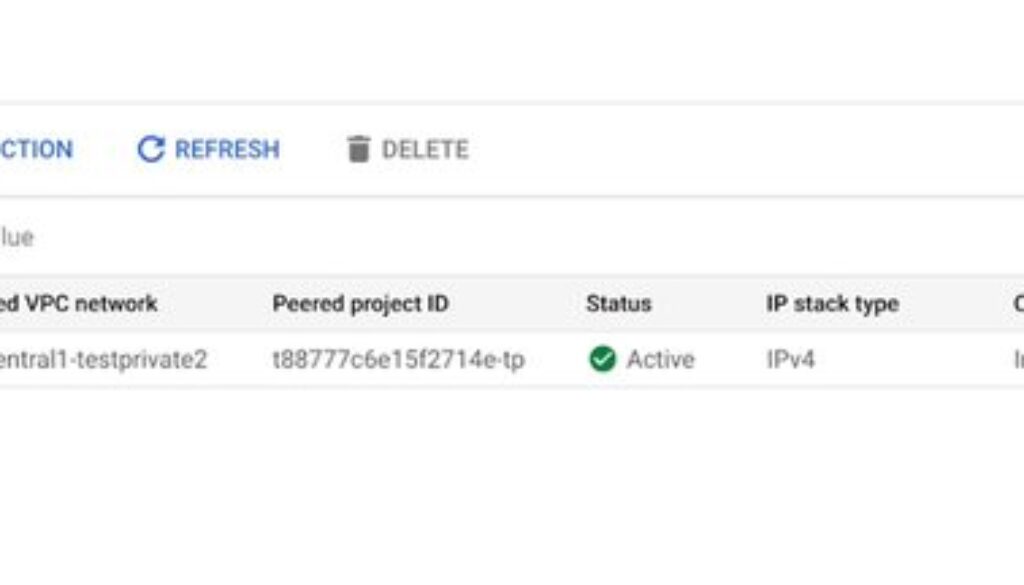1024x585 pixels.
Task: Click the Active status text
Action: [660, 359]
